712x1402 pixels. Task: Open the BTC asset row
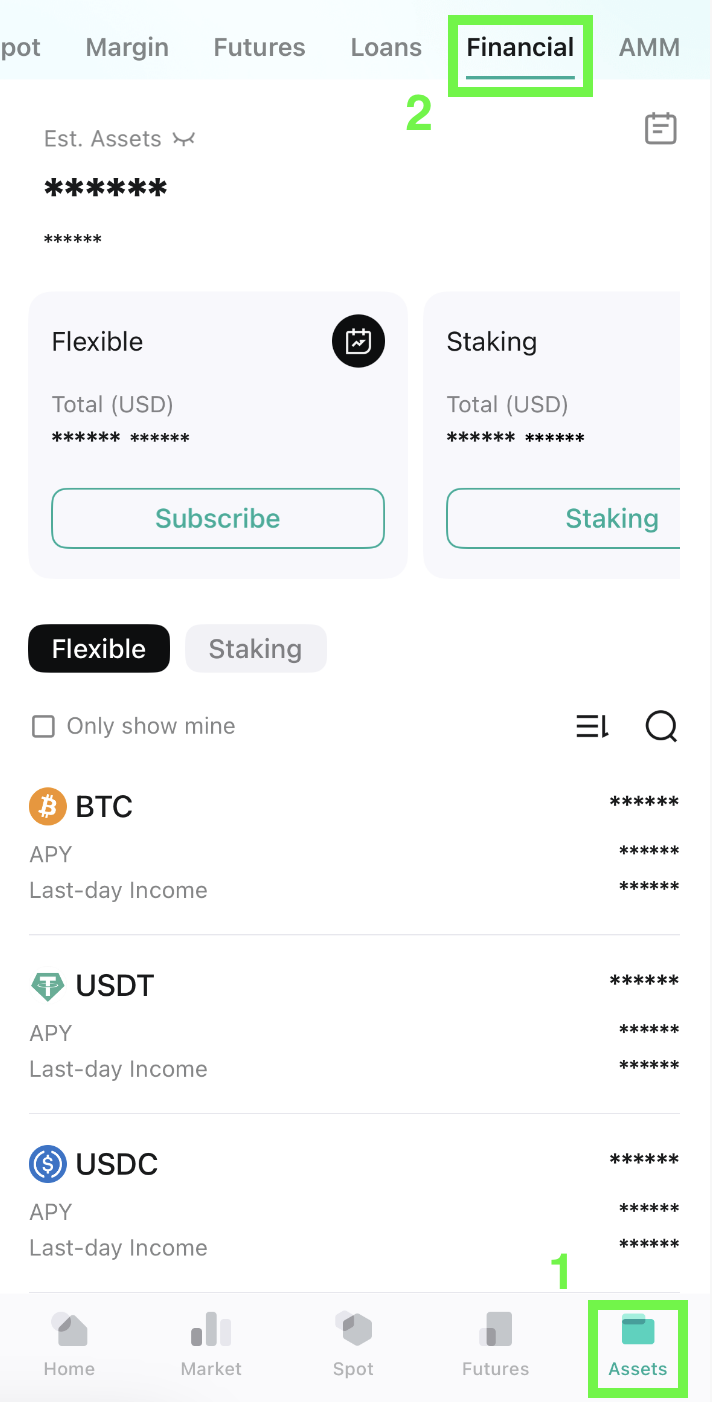click(354, 846)
